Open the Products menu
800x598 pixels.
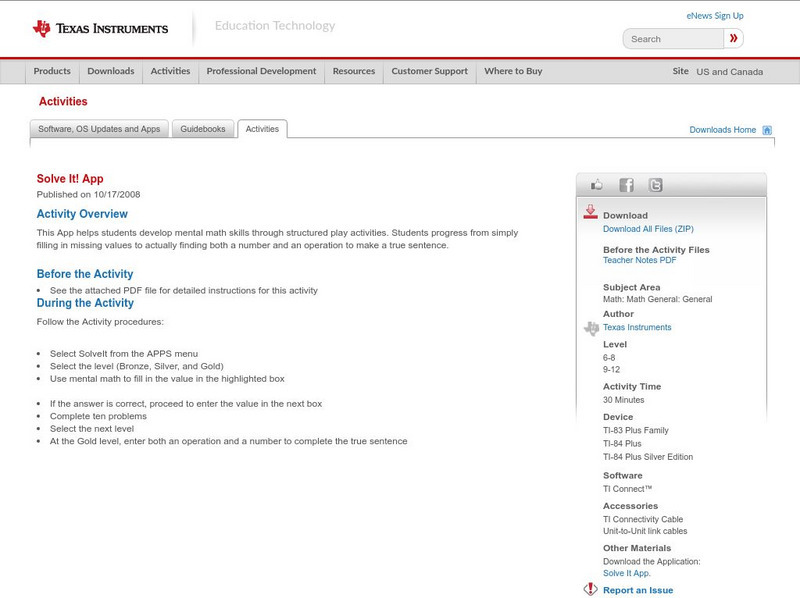pyautogui.click(x=52, y=71)
